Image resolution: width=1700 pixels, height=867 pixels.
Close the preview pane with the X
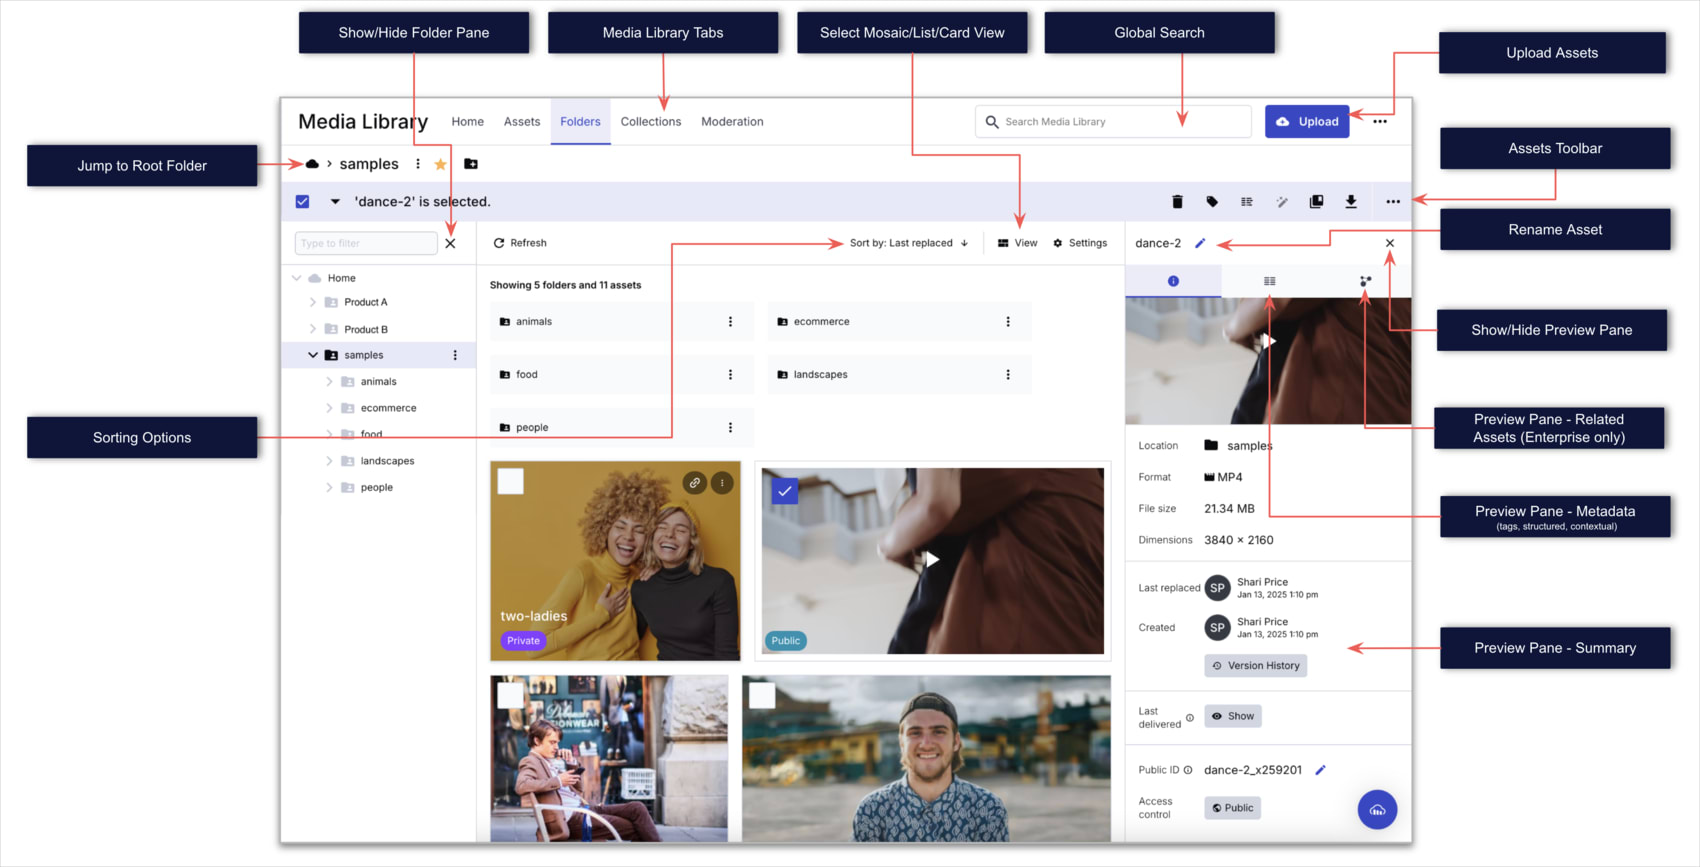(x=1390, y=243)
